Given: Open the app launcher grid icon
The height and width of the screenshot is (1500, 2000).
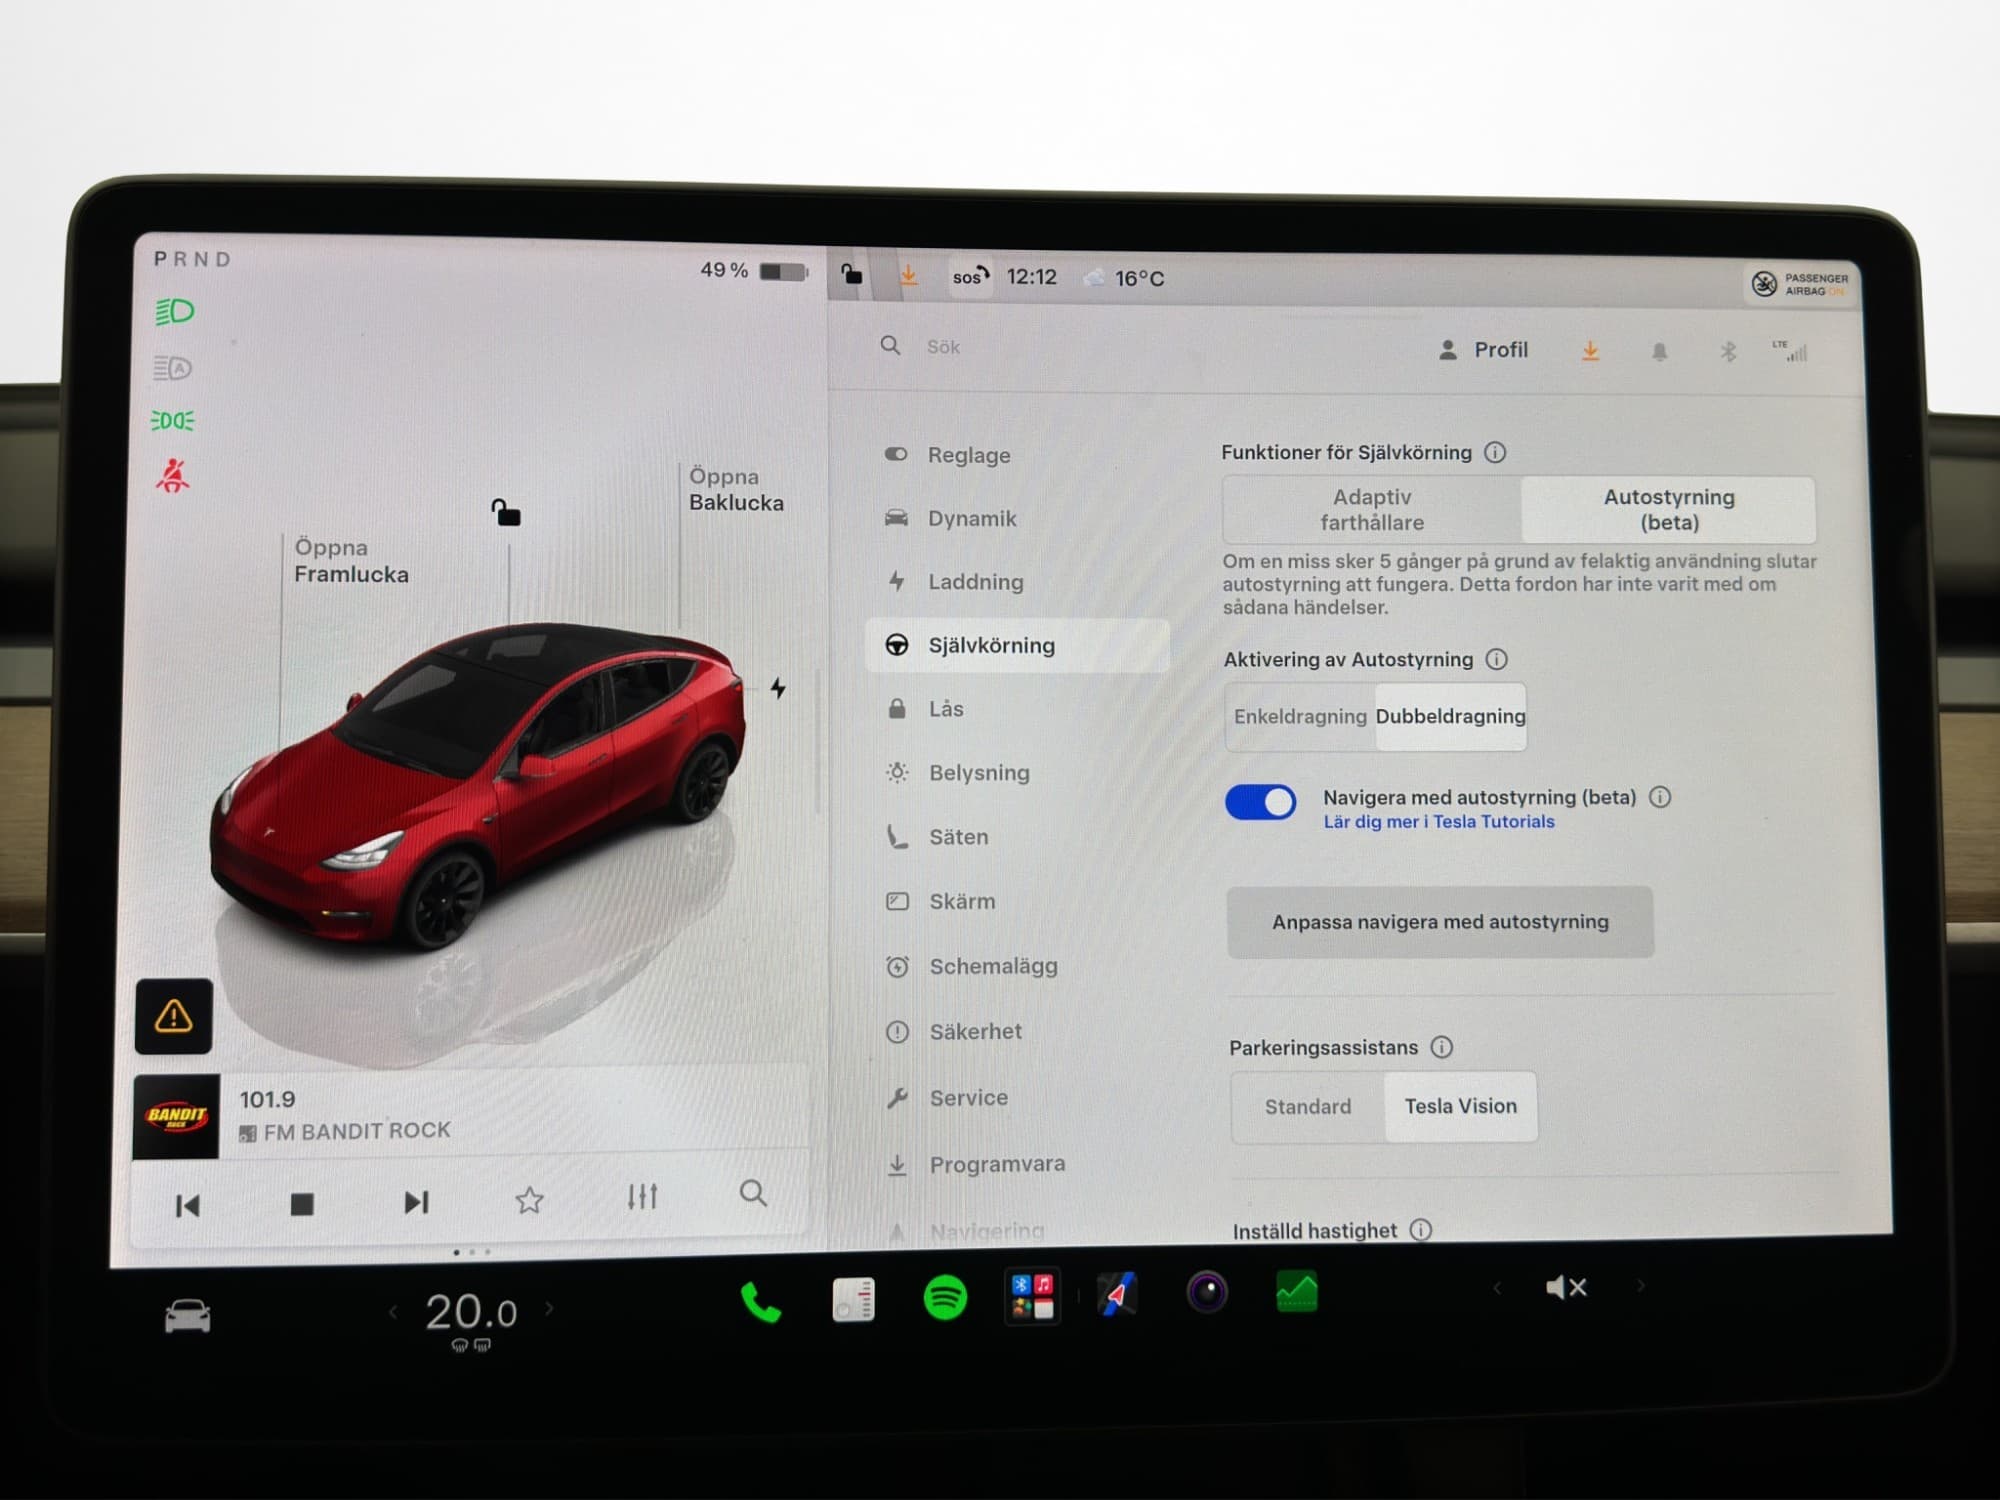Looking at the screenshot, I should 1032,1297.
